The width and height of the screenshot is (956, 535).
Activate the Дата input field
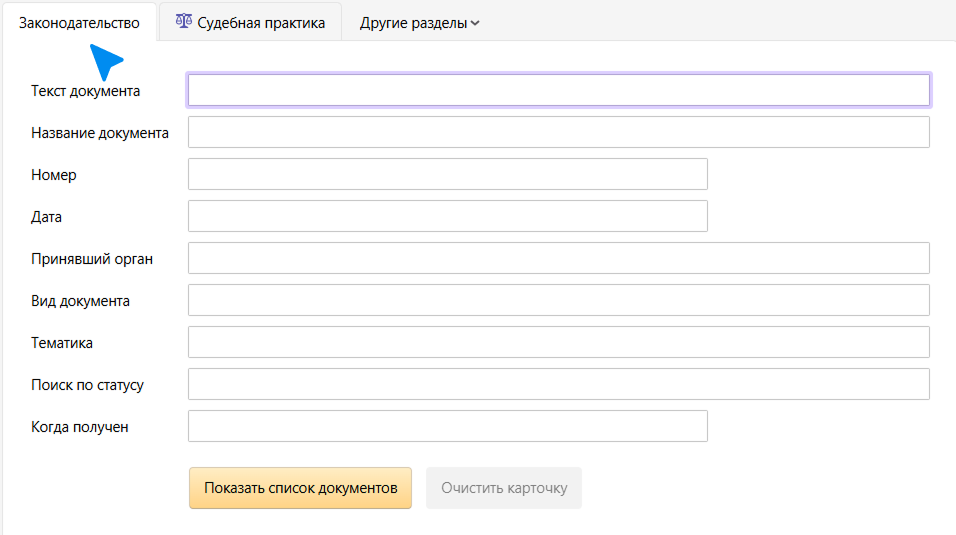pos(448,216)
